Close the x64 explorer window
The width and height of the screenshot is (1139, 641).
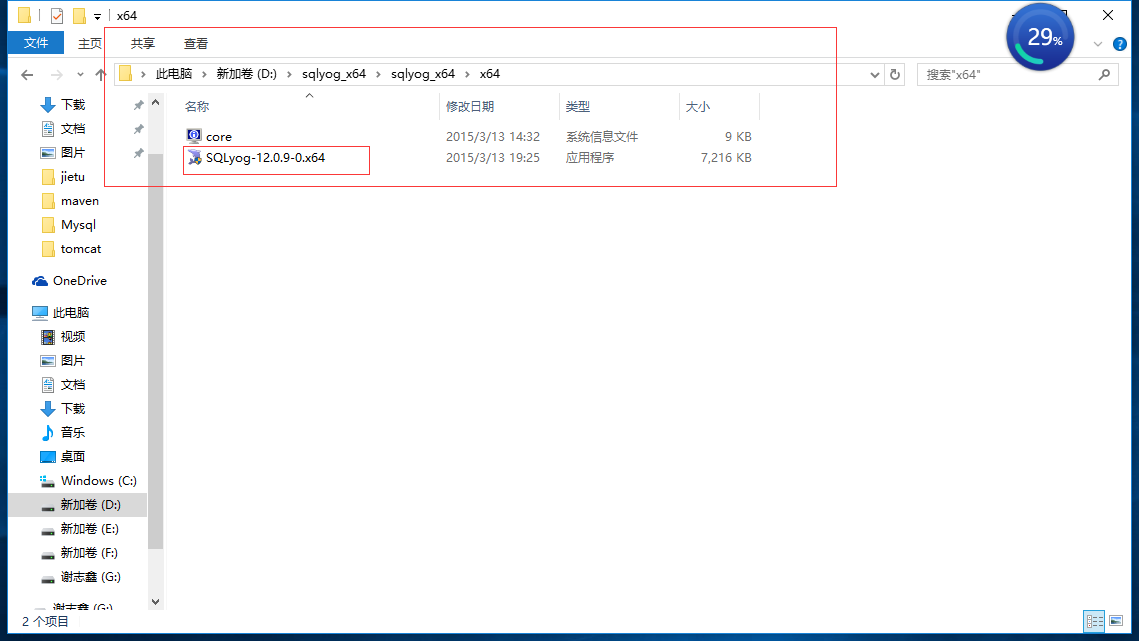1108,15
